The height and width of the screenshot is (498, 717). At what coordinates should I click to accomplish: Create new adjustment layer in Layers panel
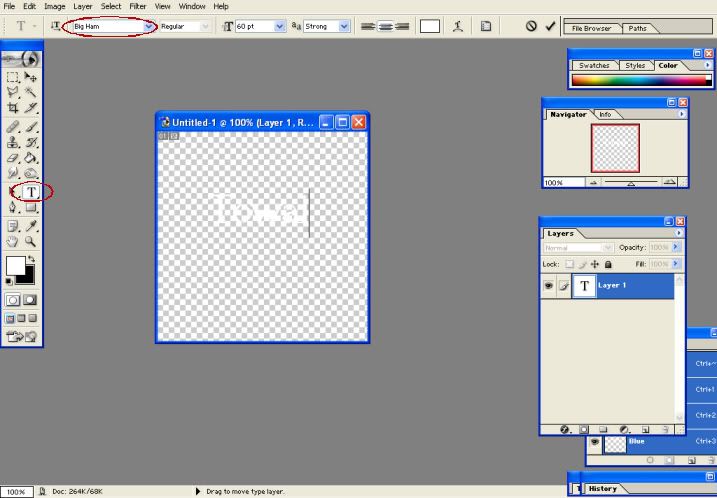624,429
